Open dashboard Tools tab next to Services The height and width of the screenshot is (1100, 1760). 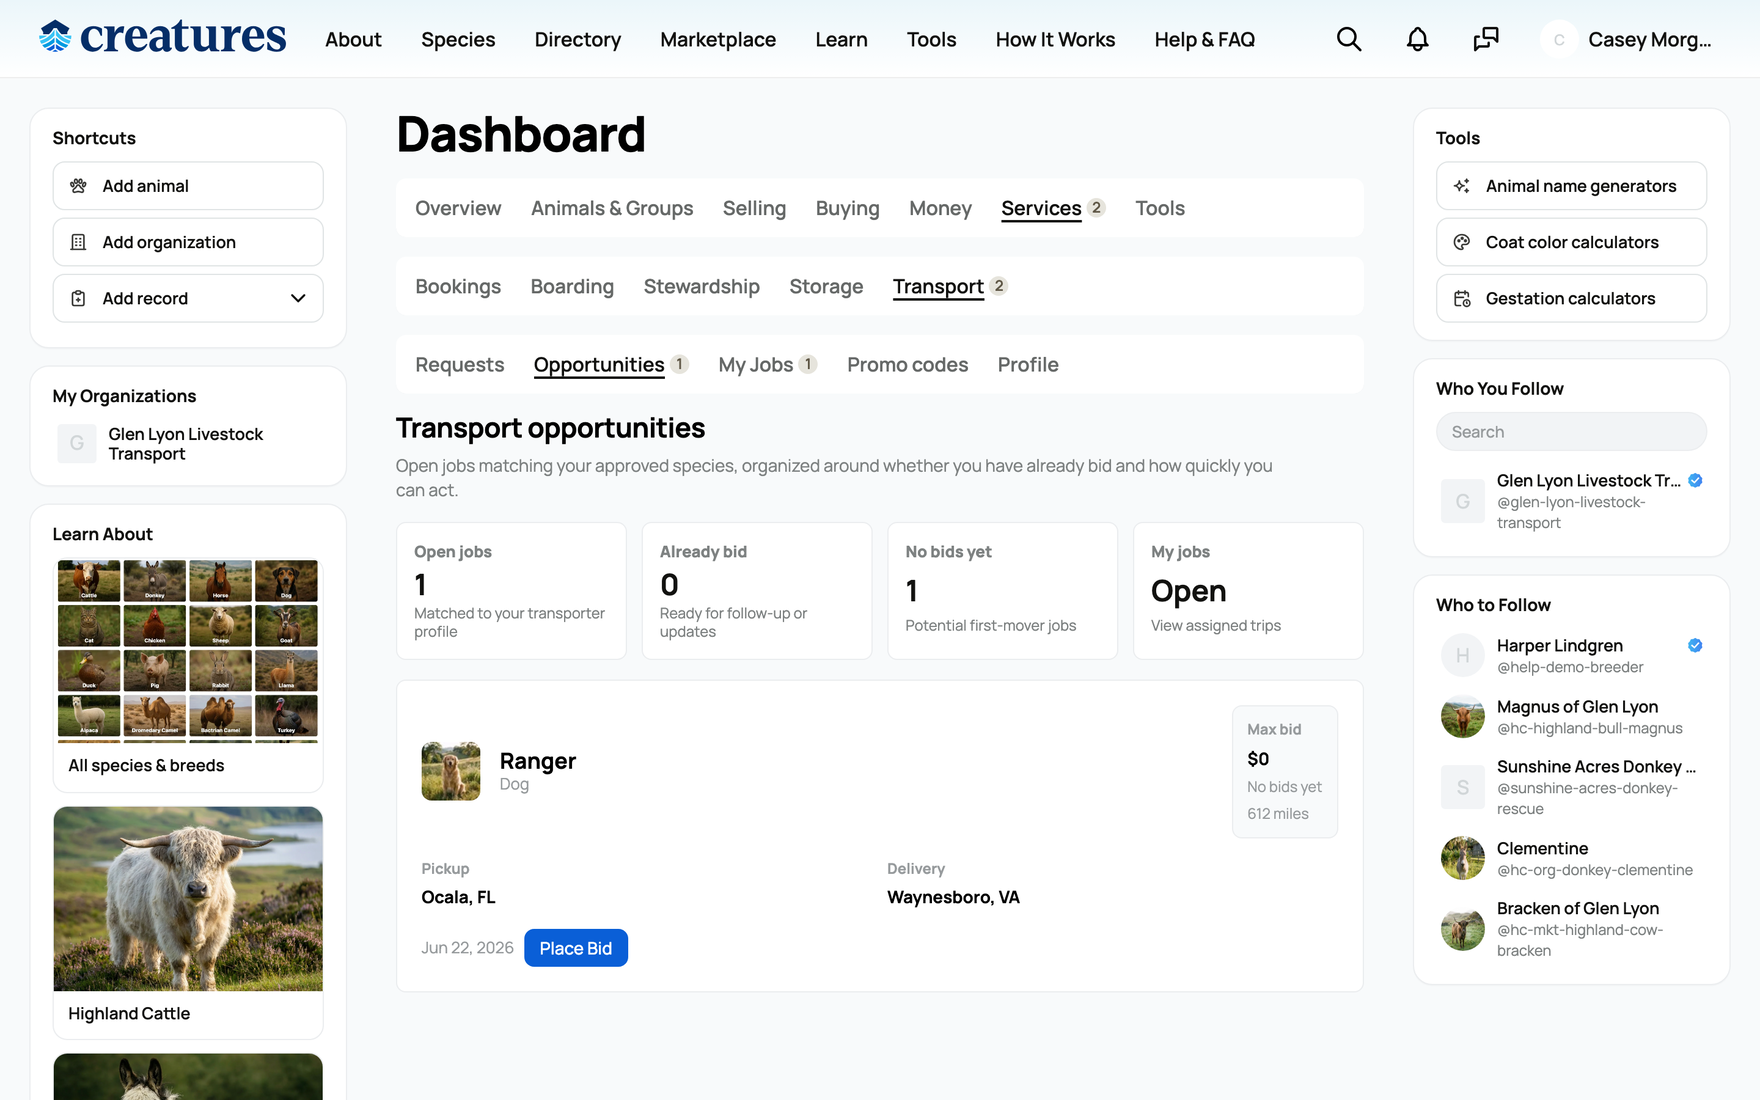1160,208
